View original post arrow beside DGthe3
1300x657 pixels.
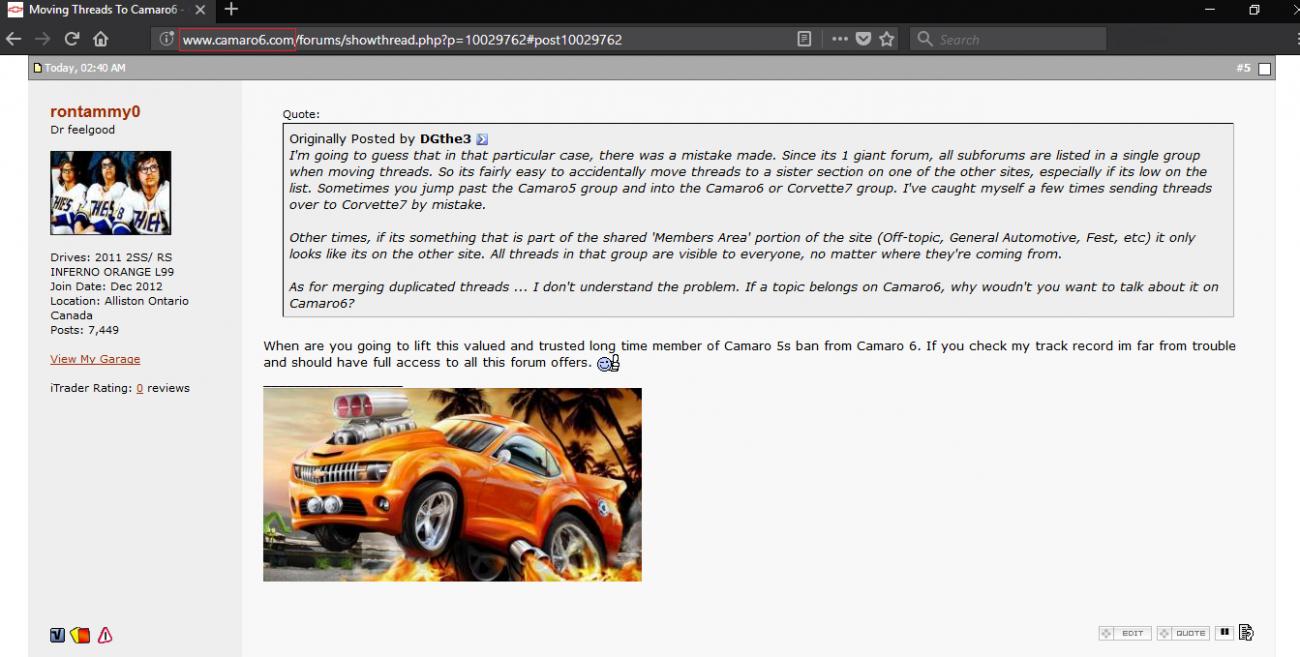click(x=482, y=140)
